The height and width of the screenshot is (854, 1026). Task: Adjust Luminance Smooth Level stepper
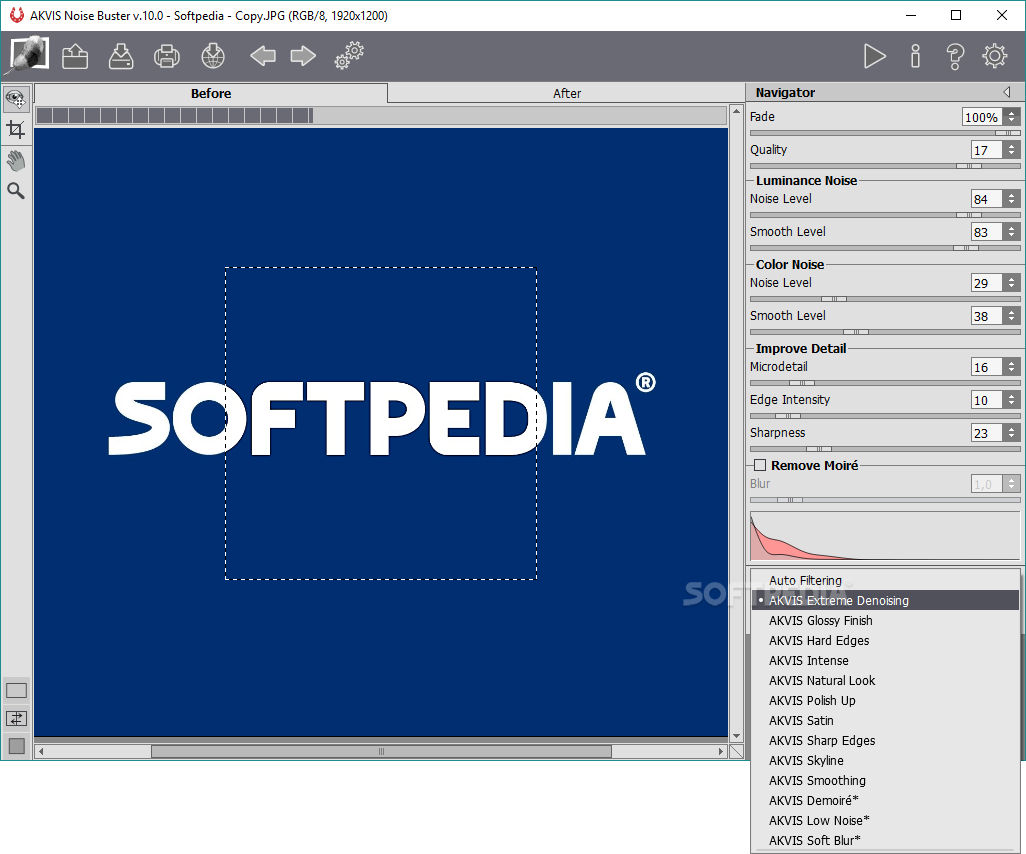tap(1012, 232)
